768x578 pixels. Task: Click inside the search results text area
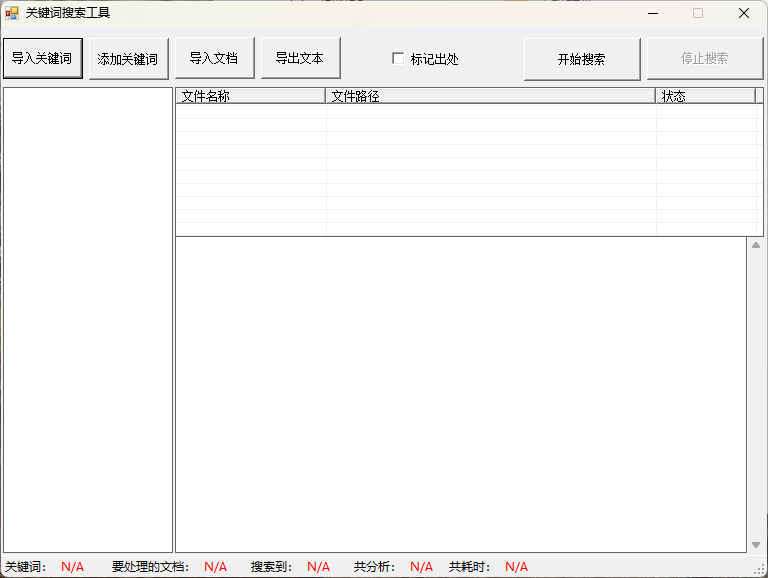(461, 395)
